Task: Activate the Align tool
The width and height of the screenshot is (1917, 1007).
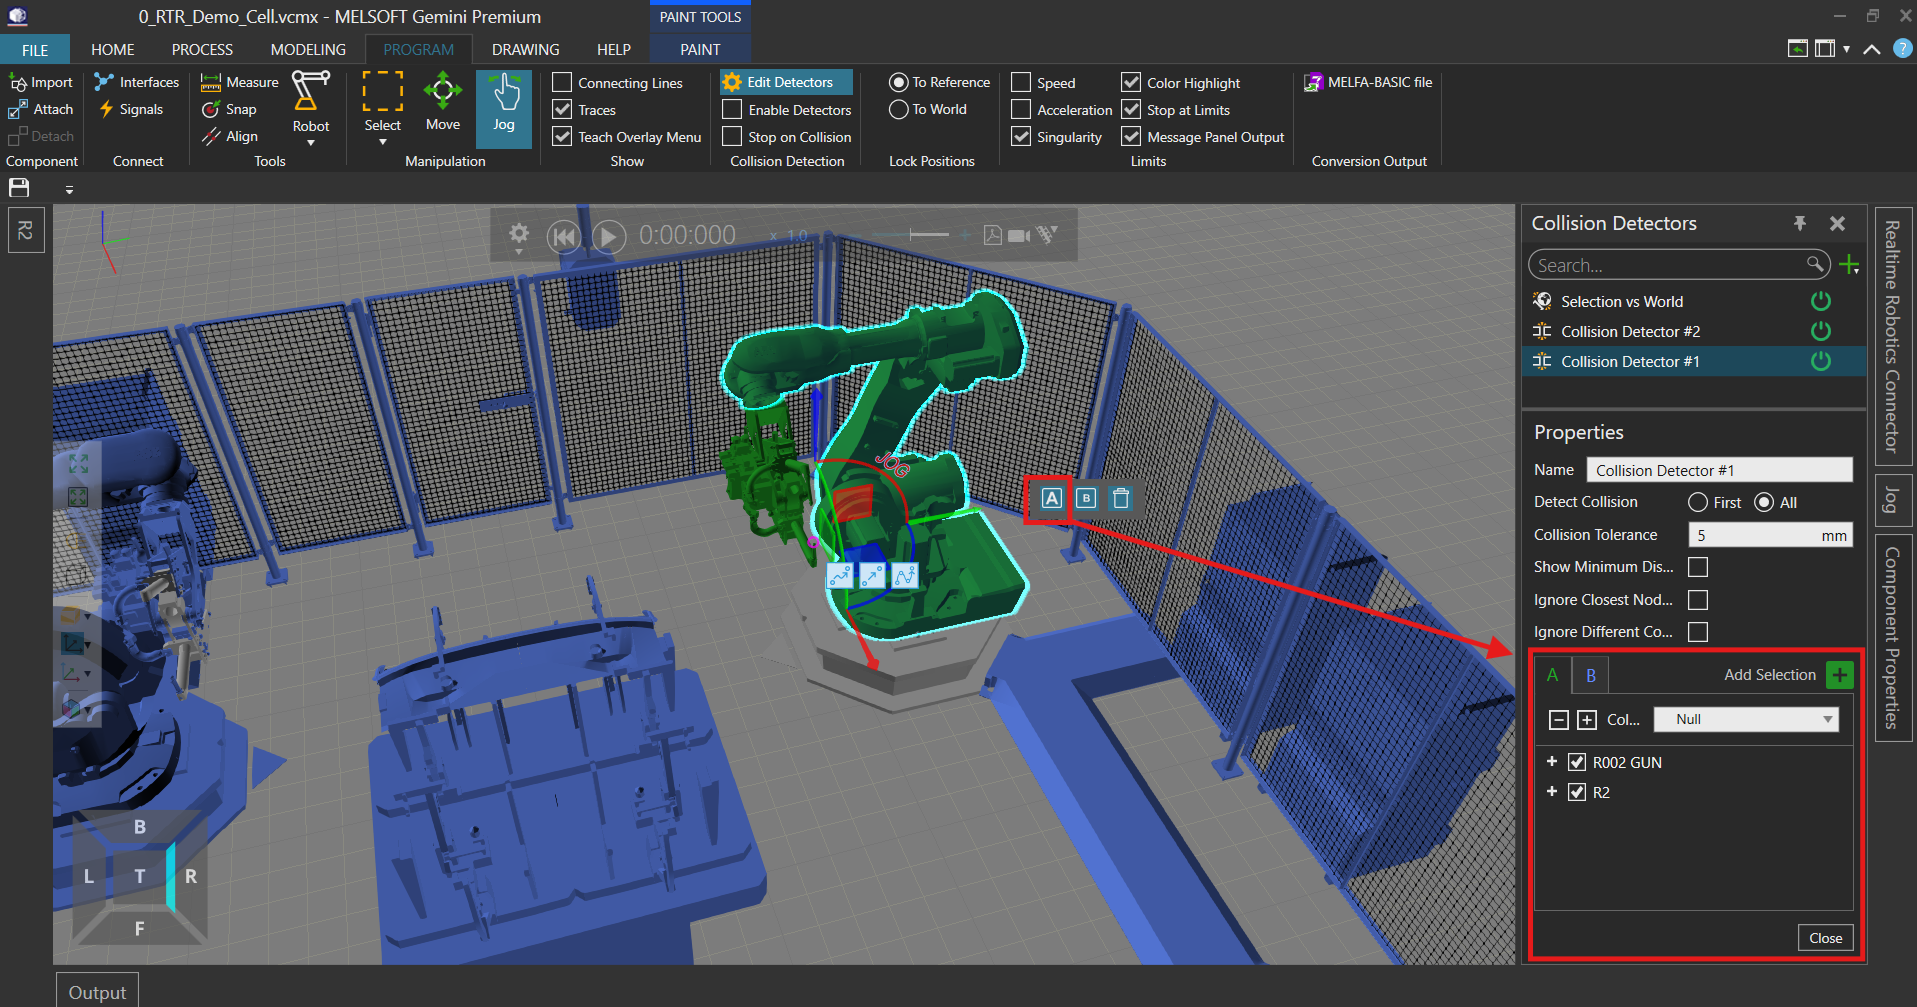Action: coord(229,136)
